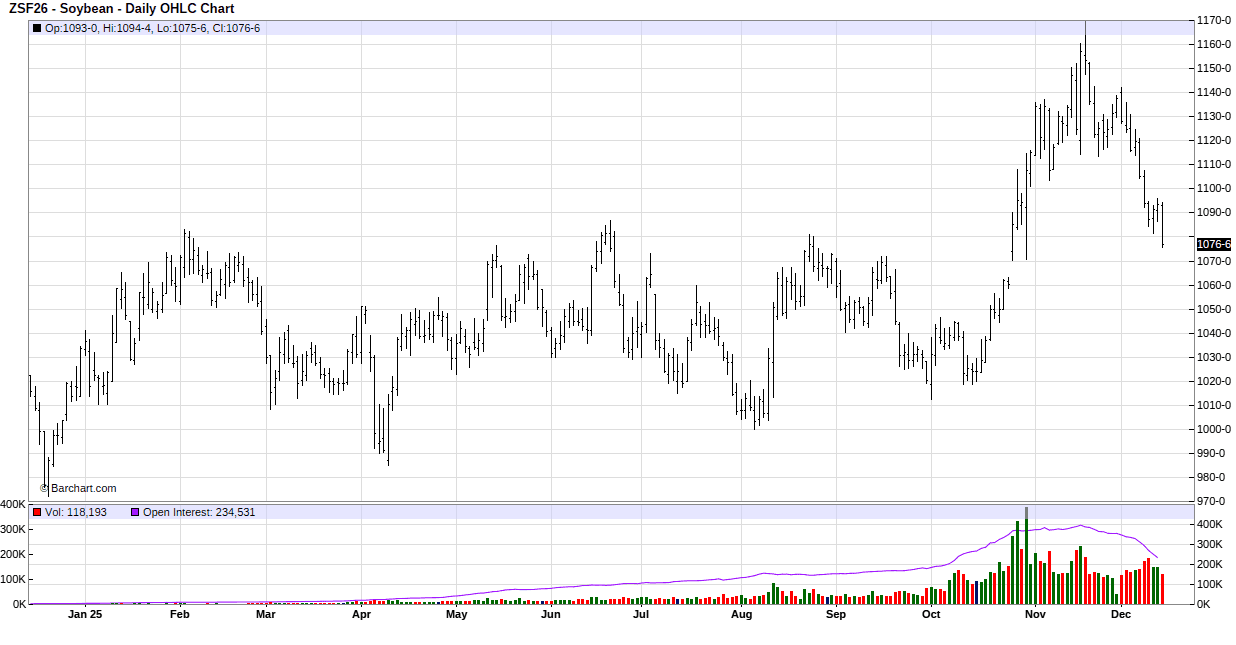Click the Vol: 118,193 readout text
Screen dimensions: 1236x645
76,512
